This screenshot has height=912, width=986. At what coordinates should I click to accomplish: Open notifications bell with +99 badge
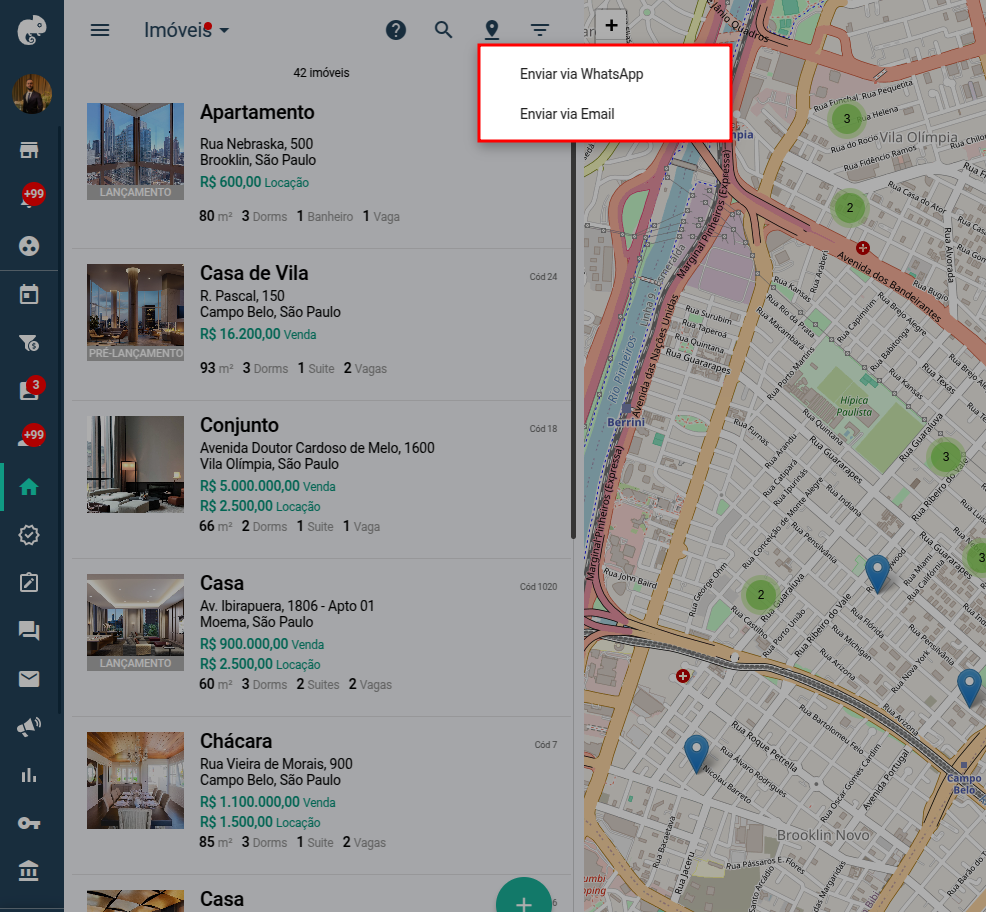tap(30, 196)
